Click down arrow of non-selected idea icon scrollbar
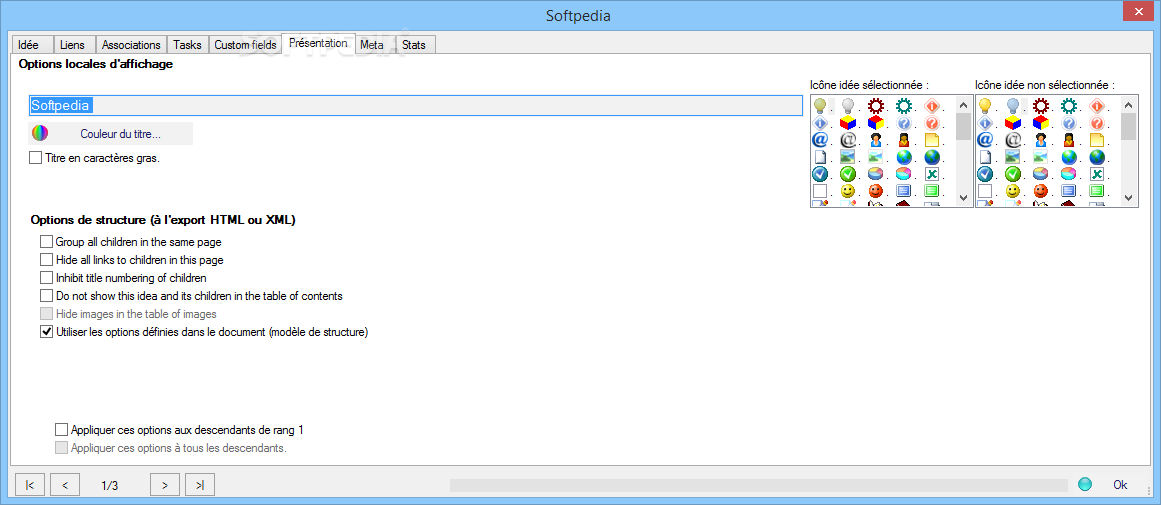The image size is (1161, 505). (1128, 197)
